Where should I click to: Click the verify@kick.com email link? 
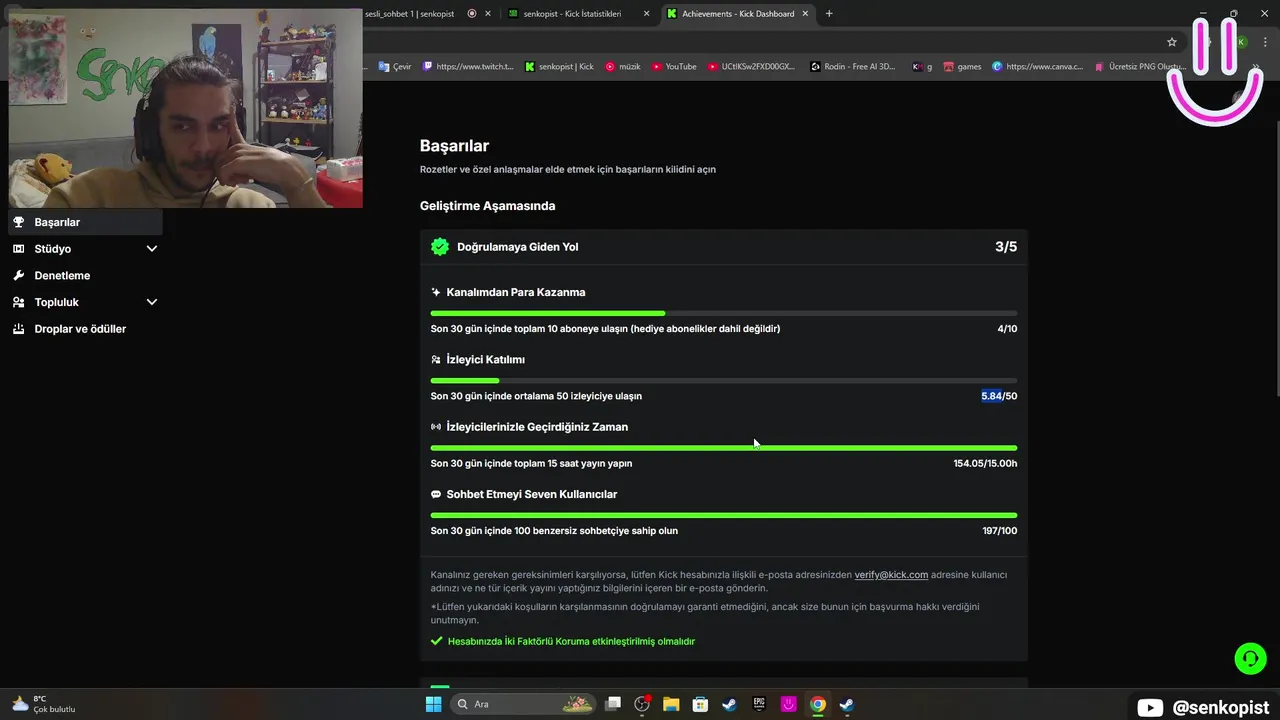[891, 575]
